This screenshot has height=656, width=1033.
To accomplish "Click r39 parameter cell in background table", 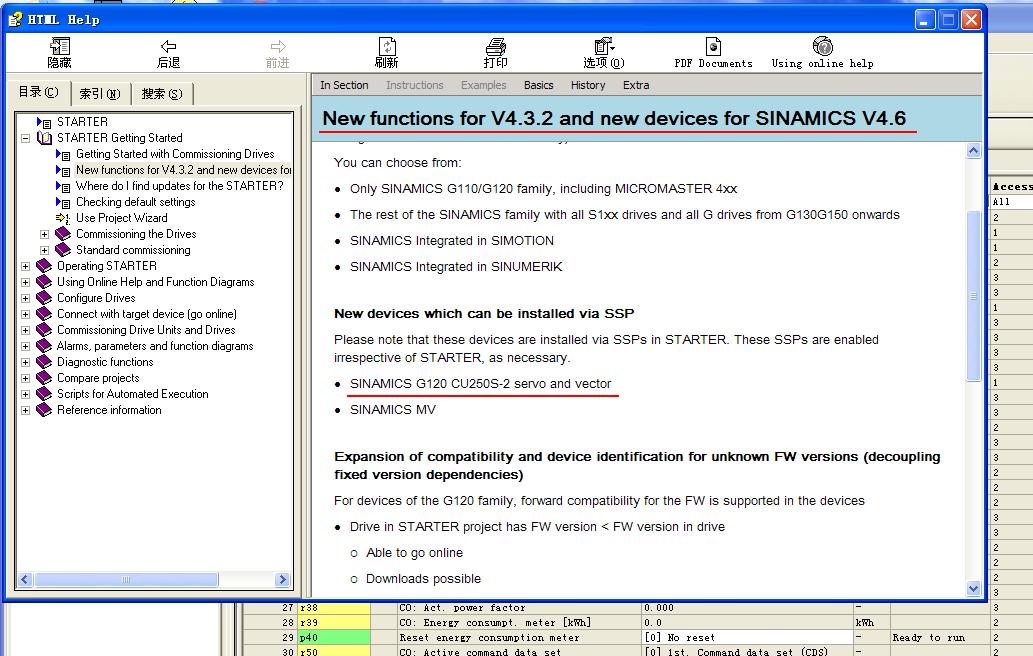I will click(334, 622).
